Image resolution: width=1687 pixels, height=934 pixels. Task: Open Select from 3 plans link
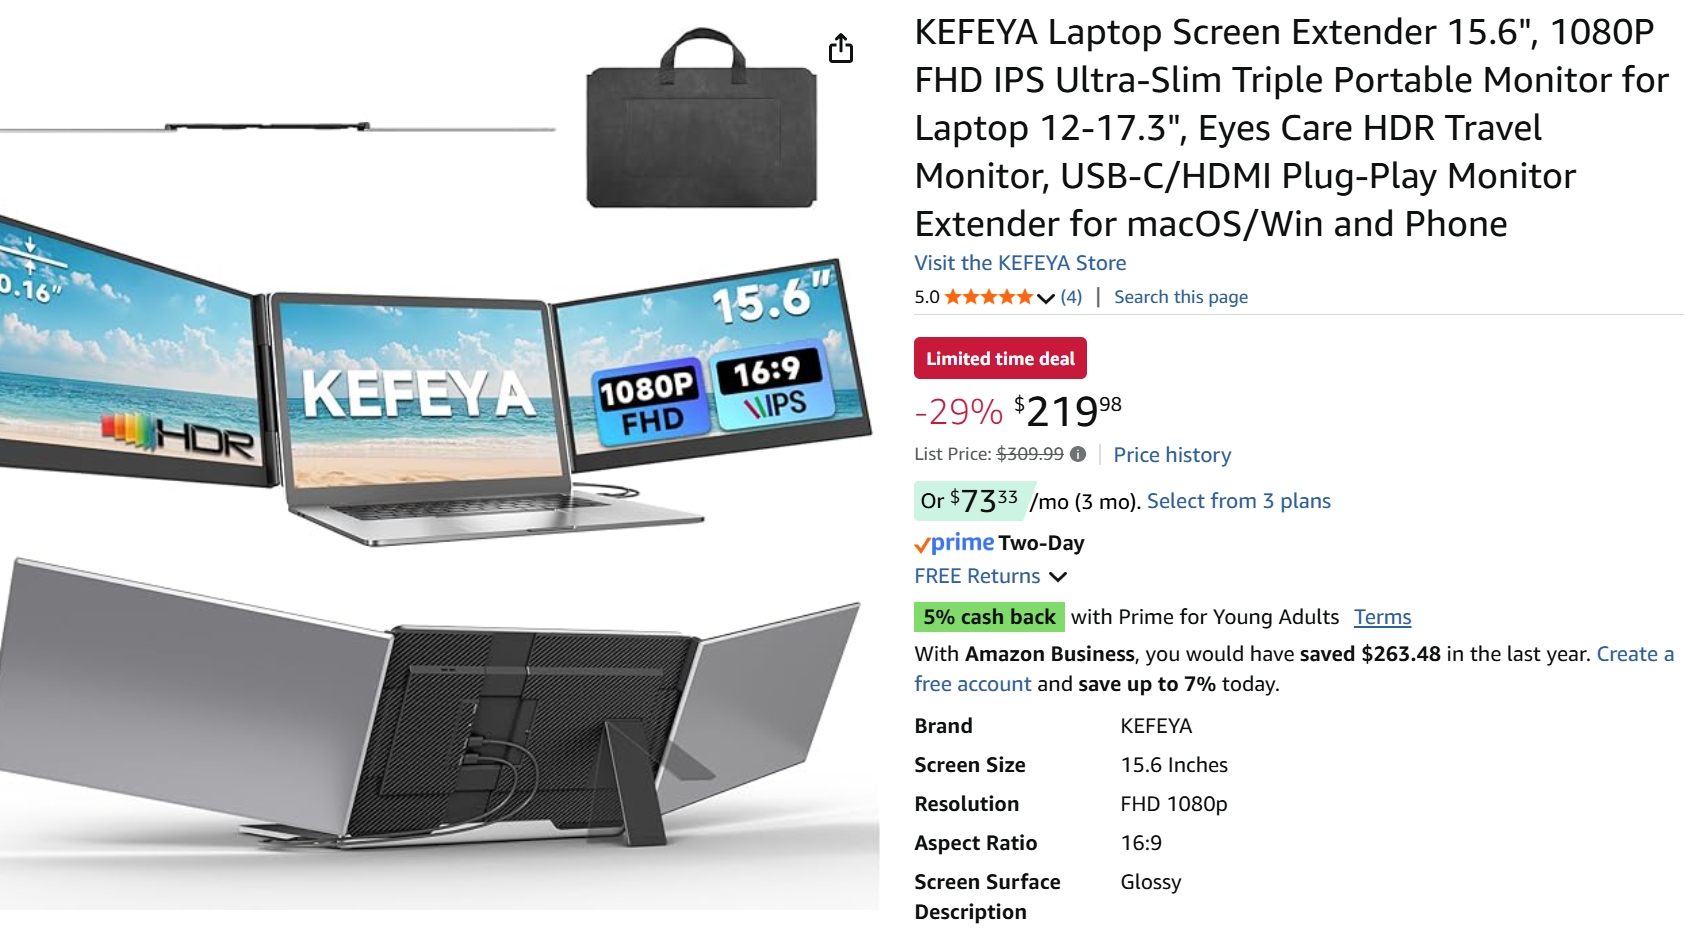coord(1239,501)
